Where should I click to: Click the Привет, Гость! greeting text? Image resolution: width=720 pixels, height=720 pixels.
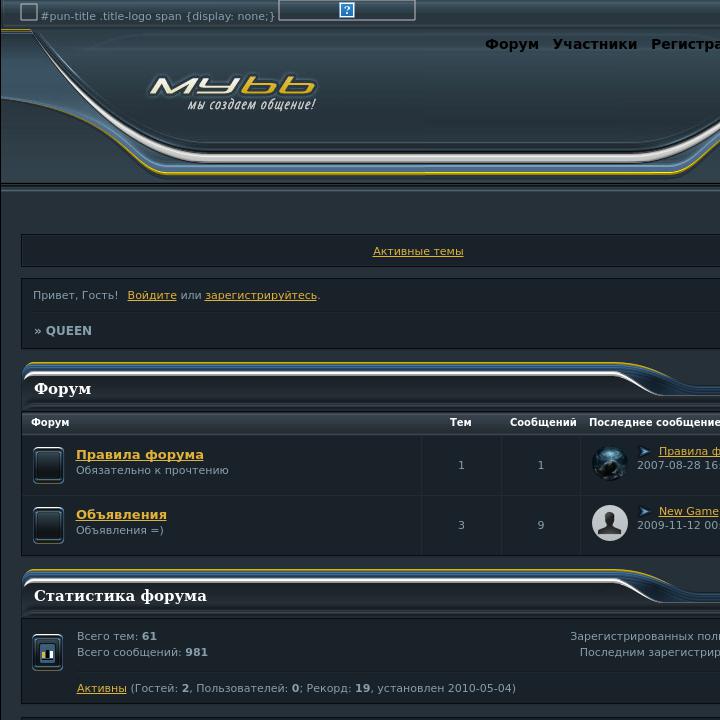click(x=75, y=295)
